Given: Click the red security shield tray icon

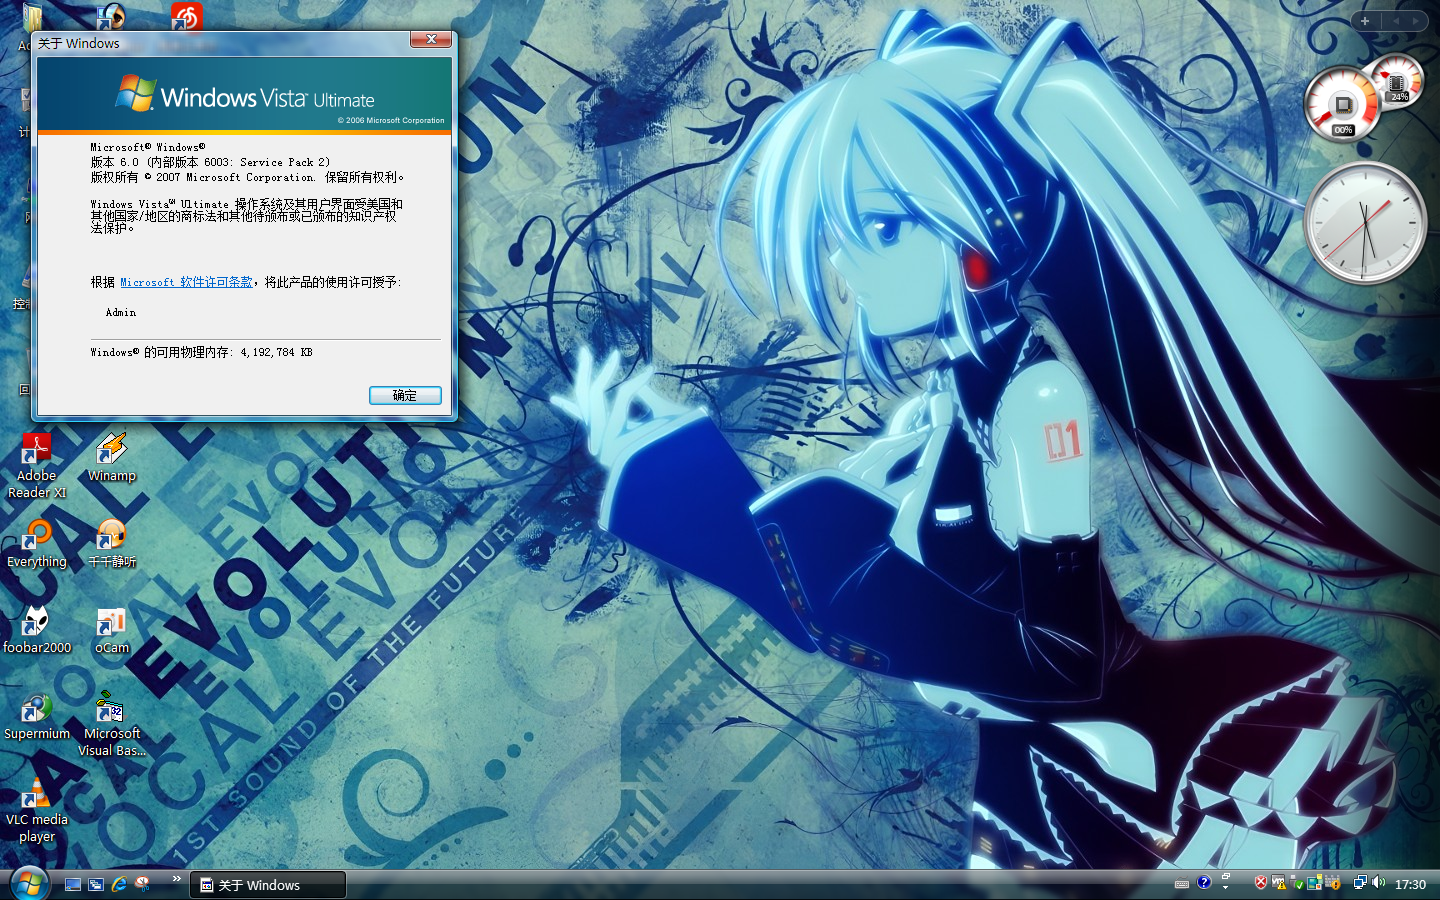Looking at the screenshot, I should tap(1260, 883).
